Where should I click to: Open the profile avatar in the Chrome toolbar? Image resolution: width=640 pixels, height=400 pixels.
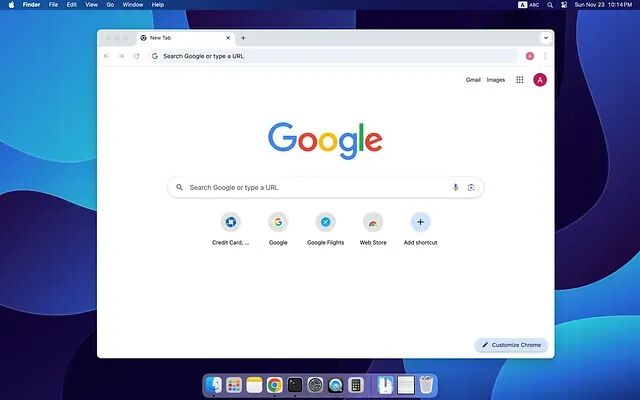click(530, 56)
